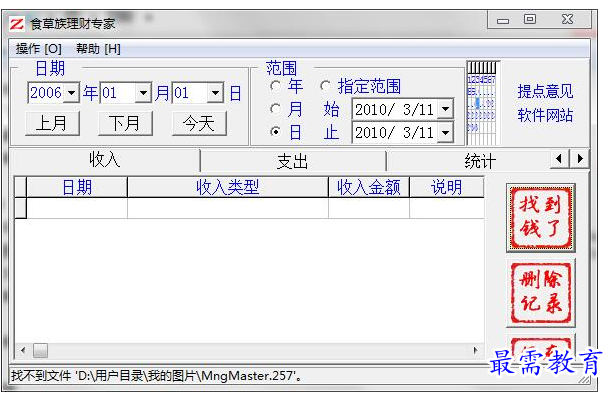Select the 指定范围 radio button
The height and width of the screenshot is (394, 611).
tap(325, 86)
